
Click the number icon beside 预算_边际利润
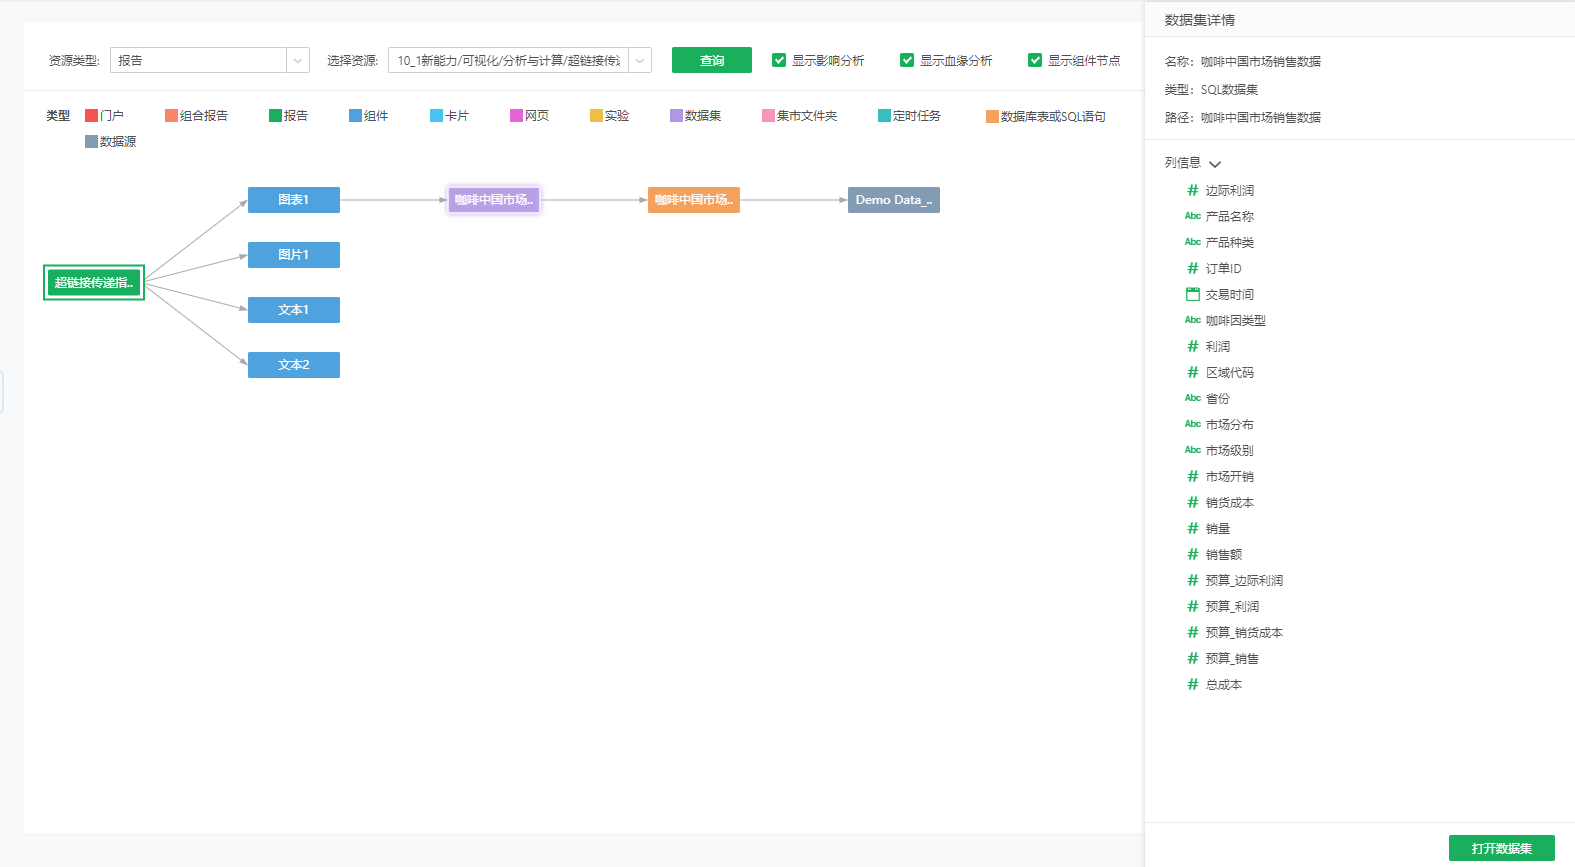(x=1192, y=580)
